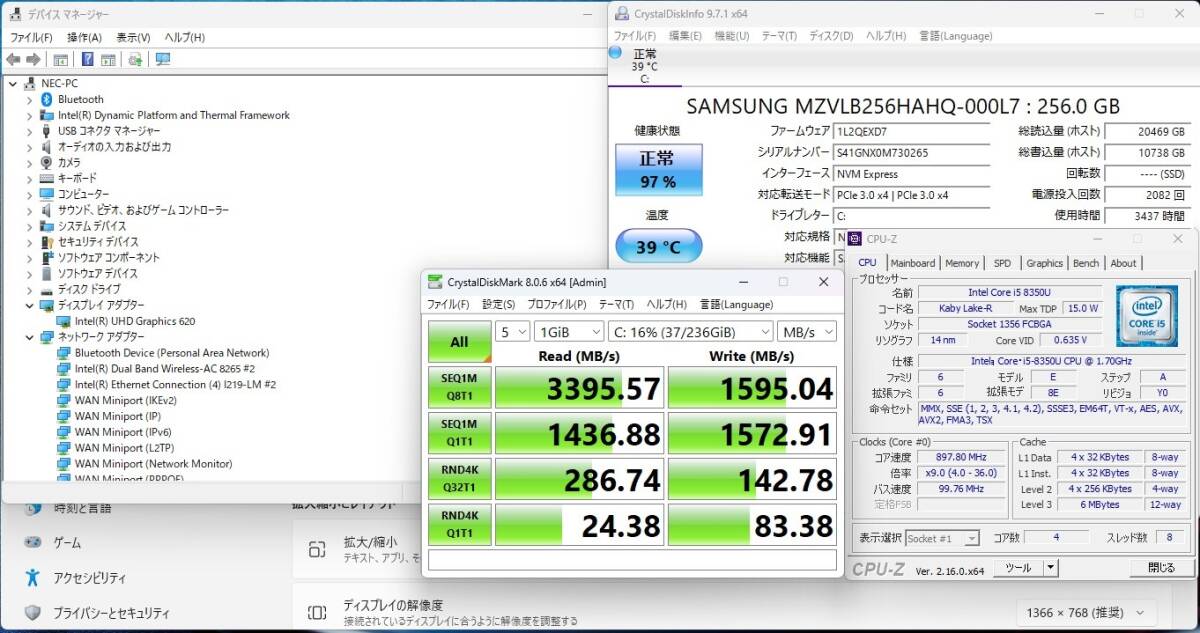This screenshot has width=1200, height=633.
Task: Open the ゲーム settings category
Action: [67, 543]
